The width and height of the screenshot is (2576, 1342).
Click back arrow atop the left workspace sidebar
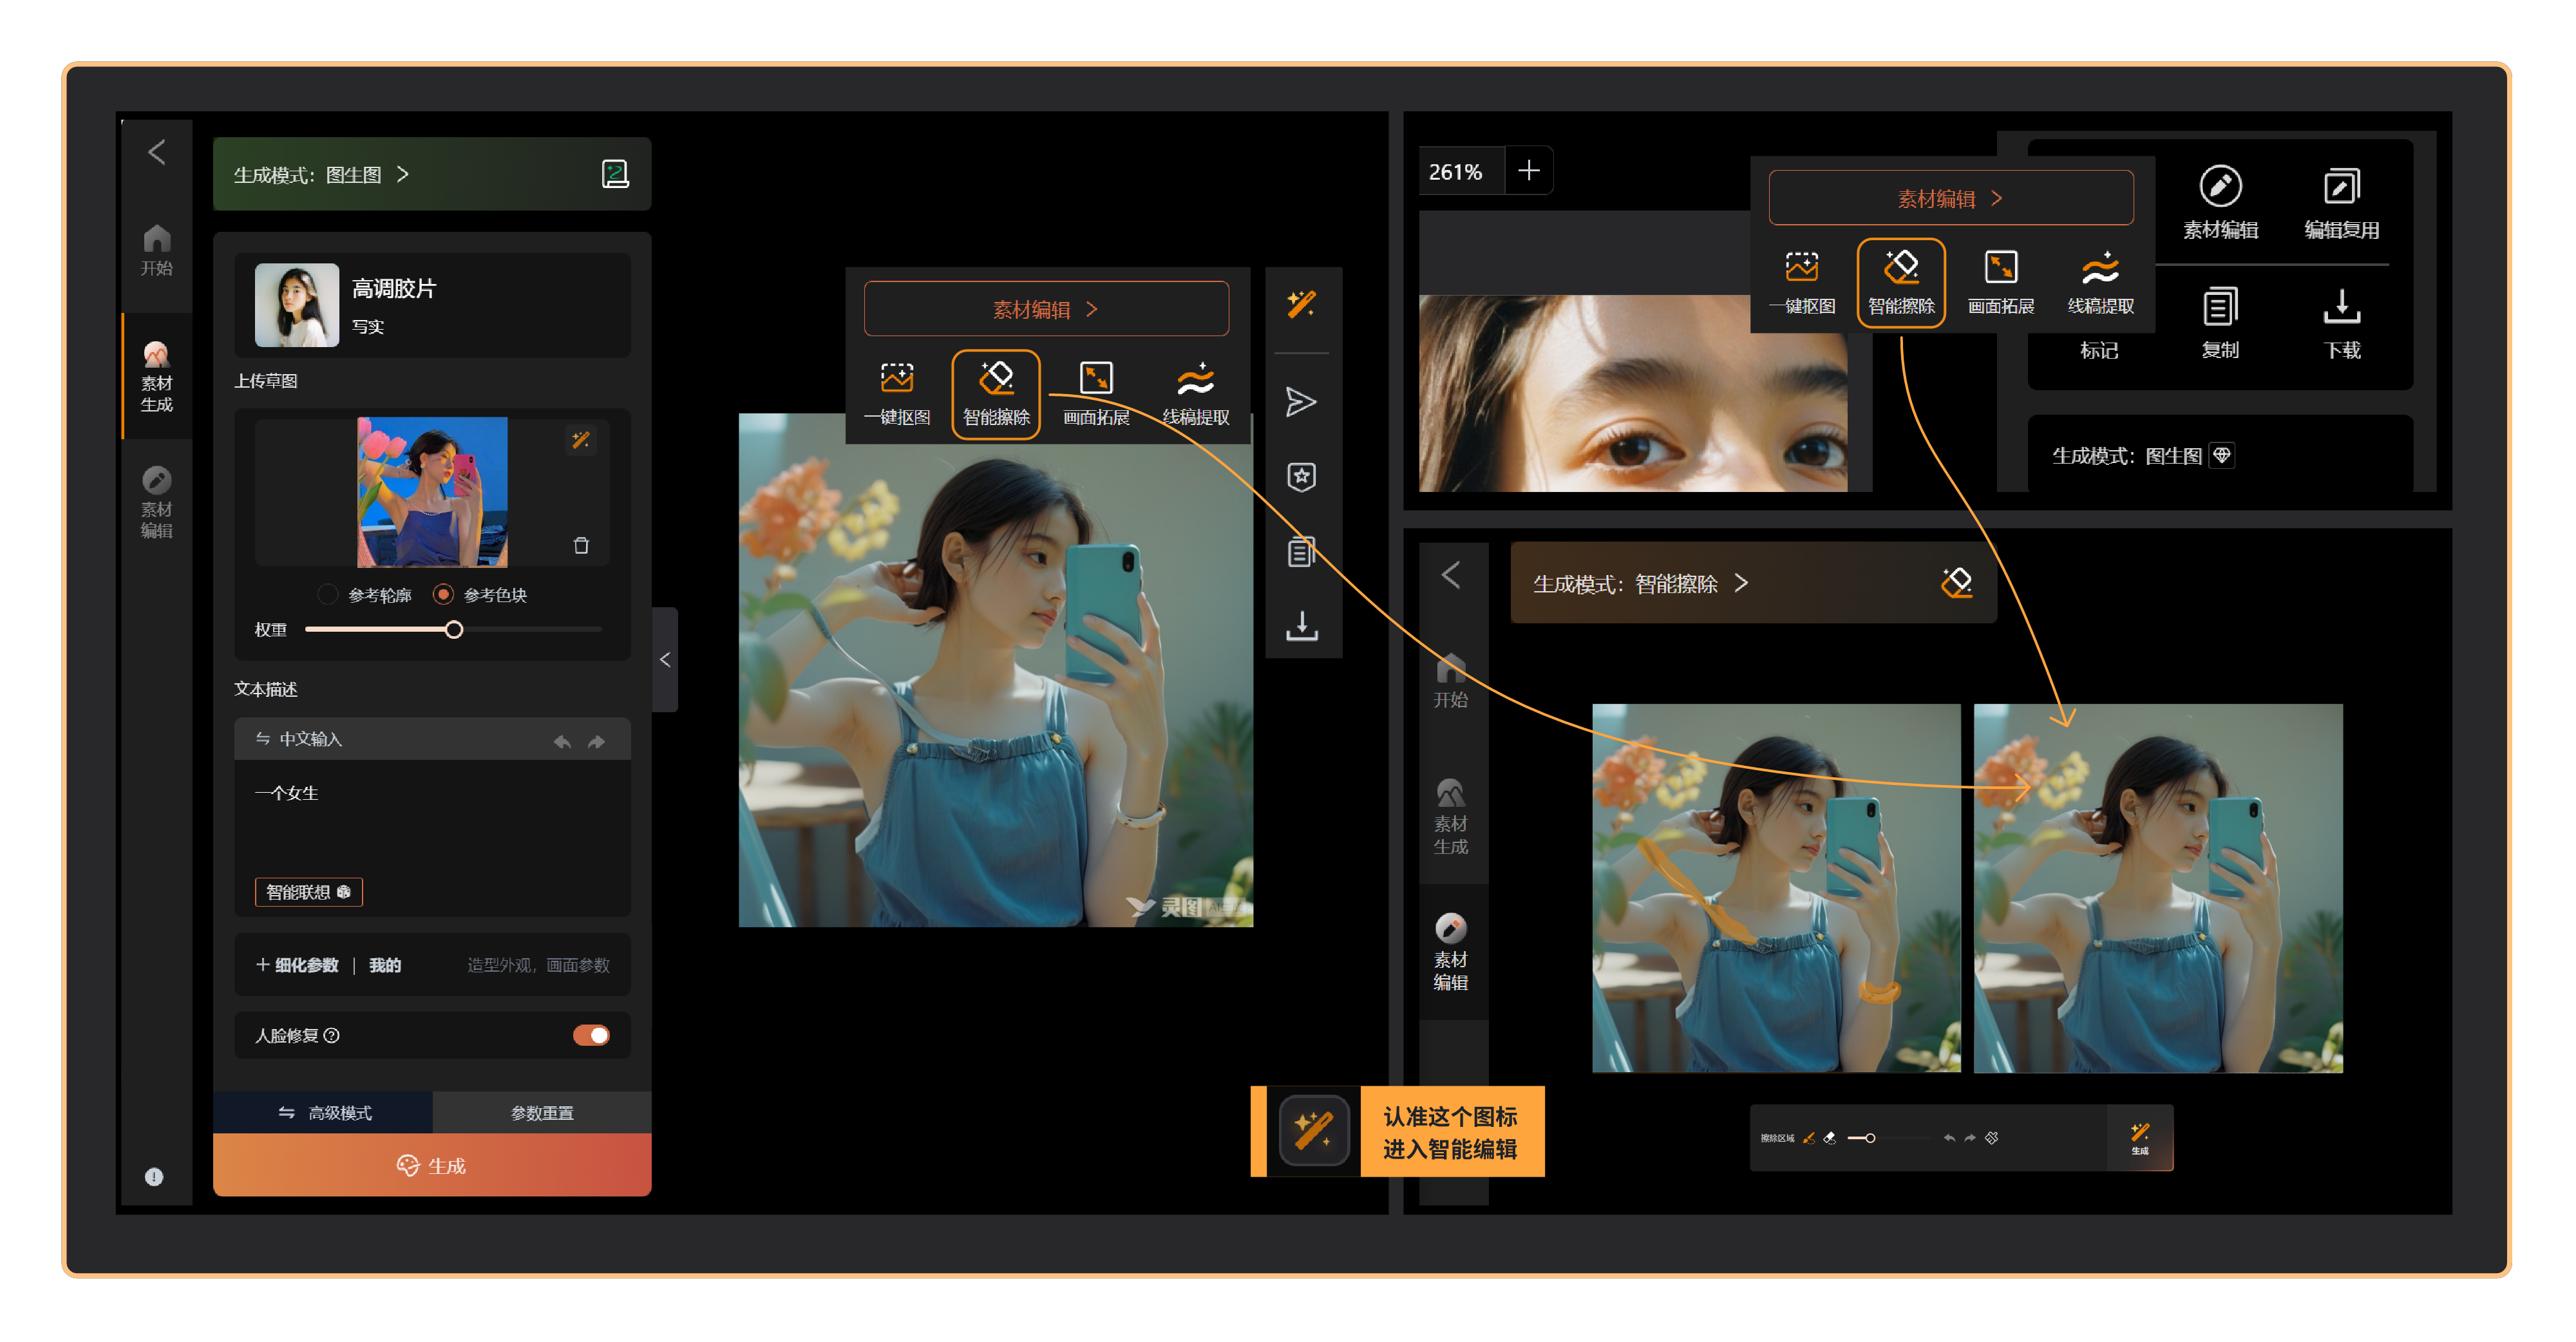tap(156, 152)
